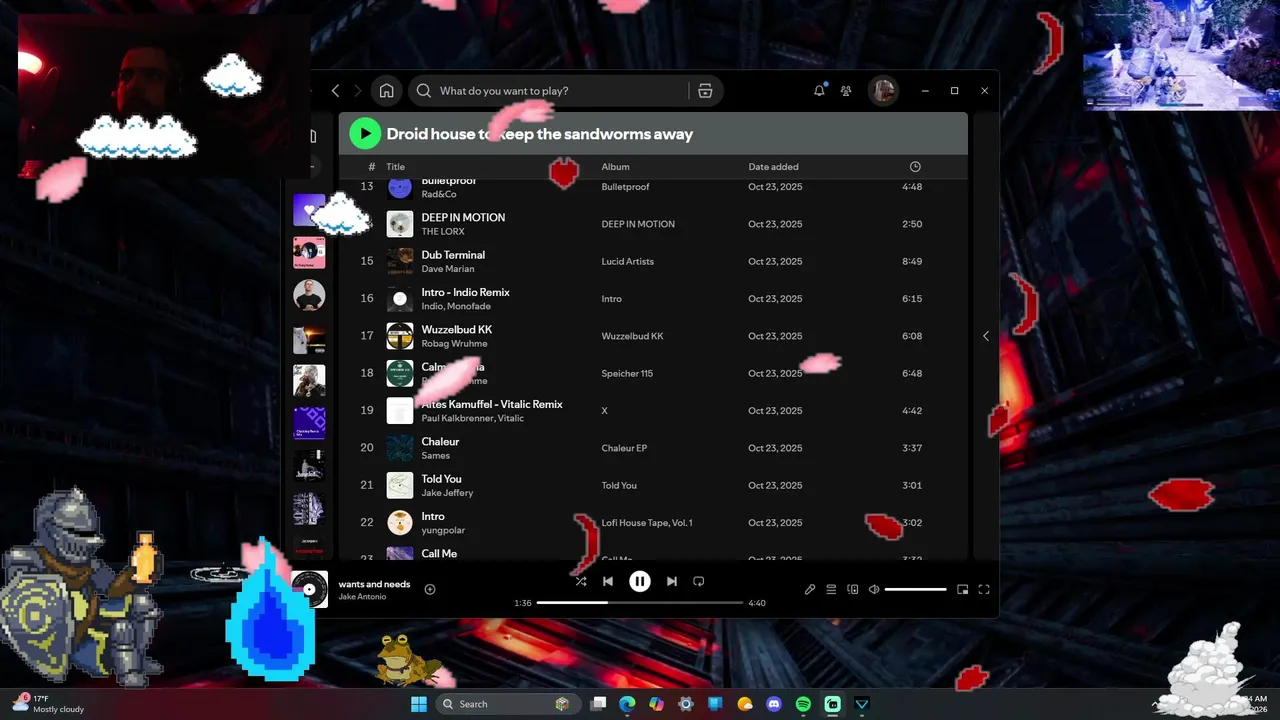The height and width of the screenshot is (720, 1280).
Task: Open artist Jake Jeffery
Action: pos(447,493)
